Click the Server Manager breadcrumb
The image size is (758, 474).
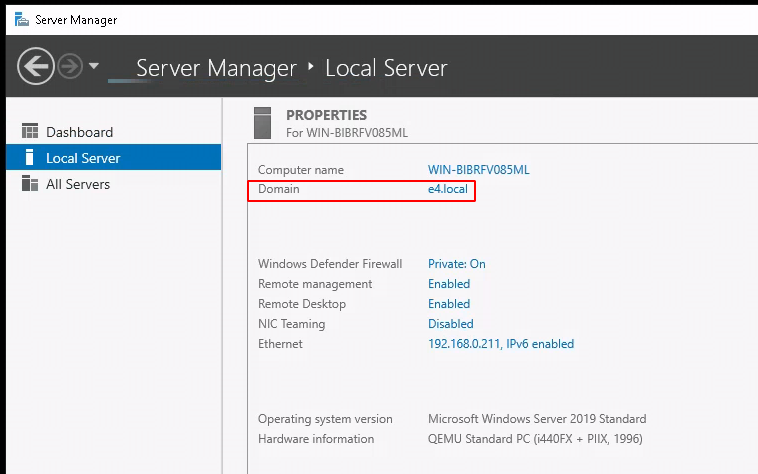216,68
